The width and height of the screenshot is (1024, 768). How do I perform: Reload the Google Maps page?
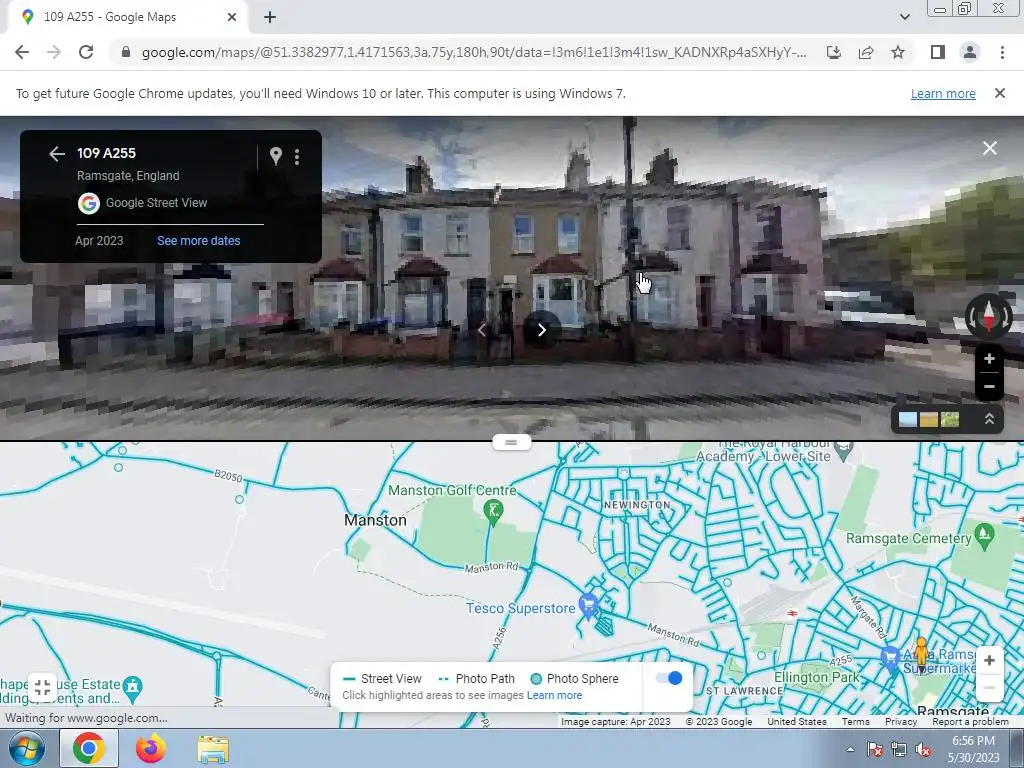pyautogui.click(x=86, y=52)
